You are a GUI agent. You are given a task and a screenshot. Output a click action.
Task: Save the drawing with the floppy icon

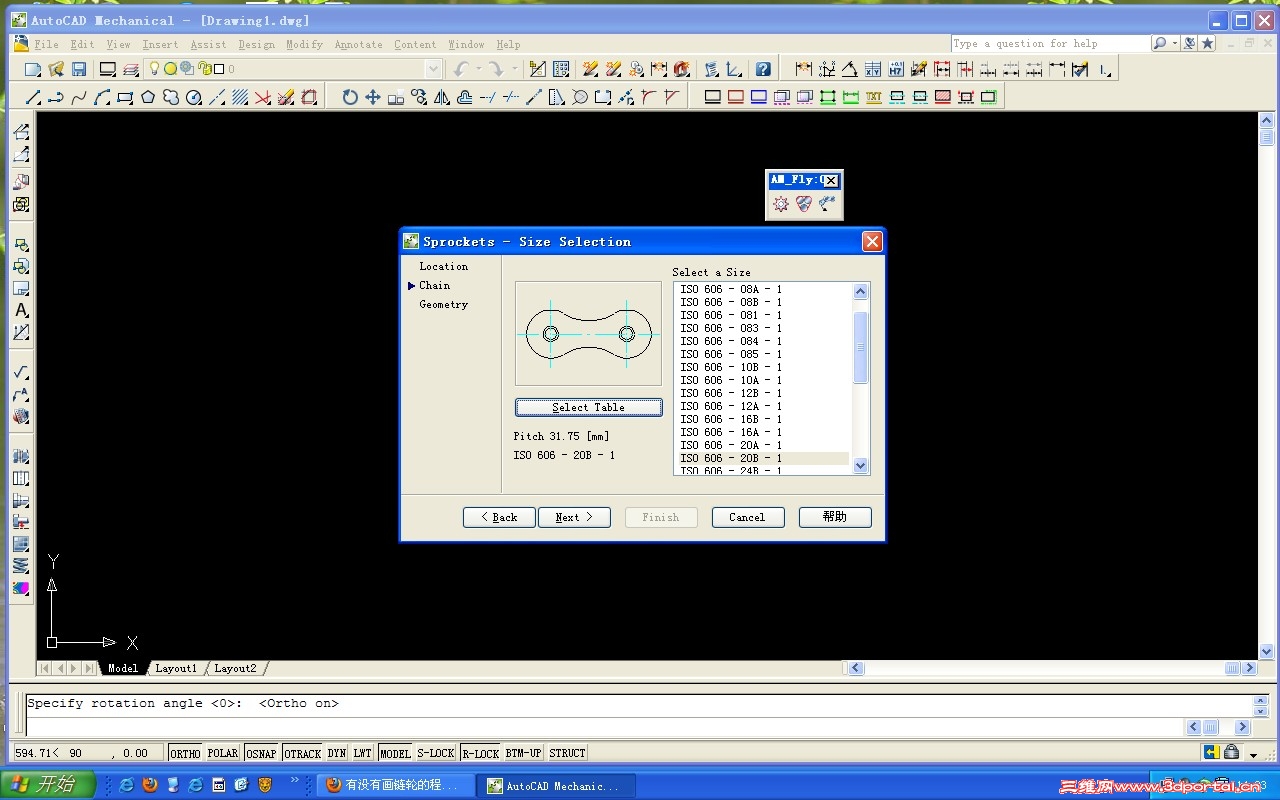click(x=79, y=70)
